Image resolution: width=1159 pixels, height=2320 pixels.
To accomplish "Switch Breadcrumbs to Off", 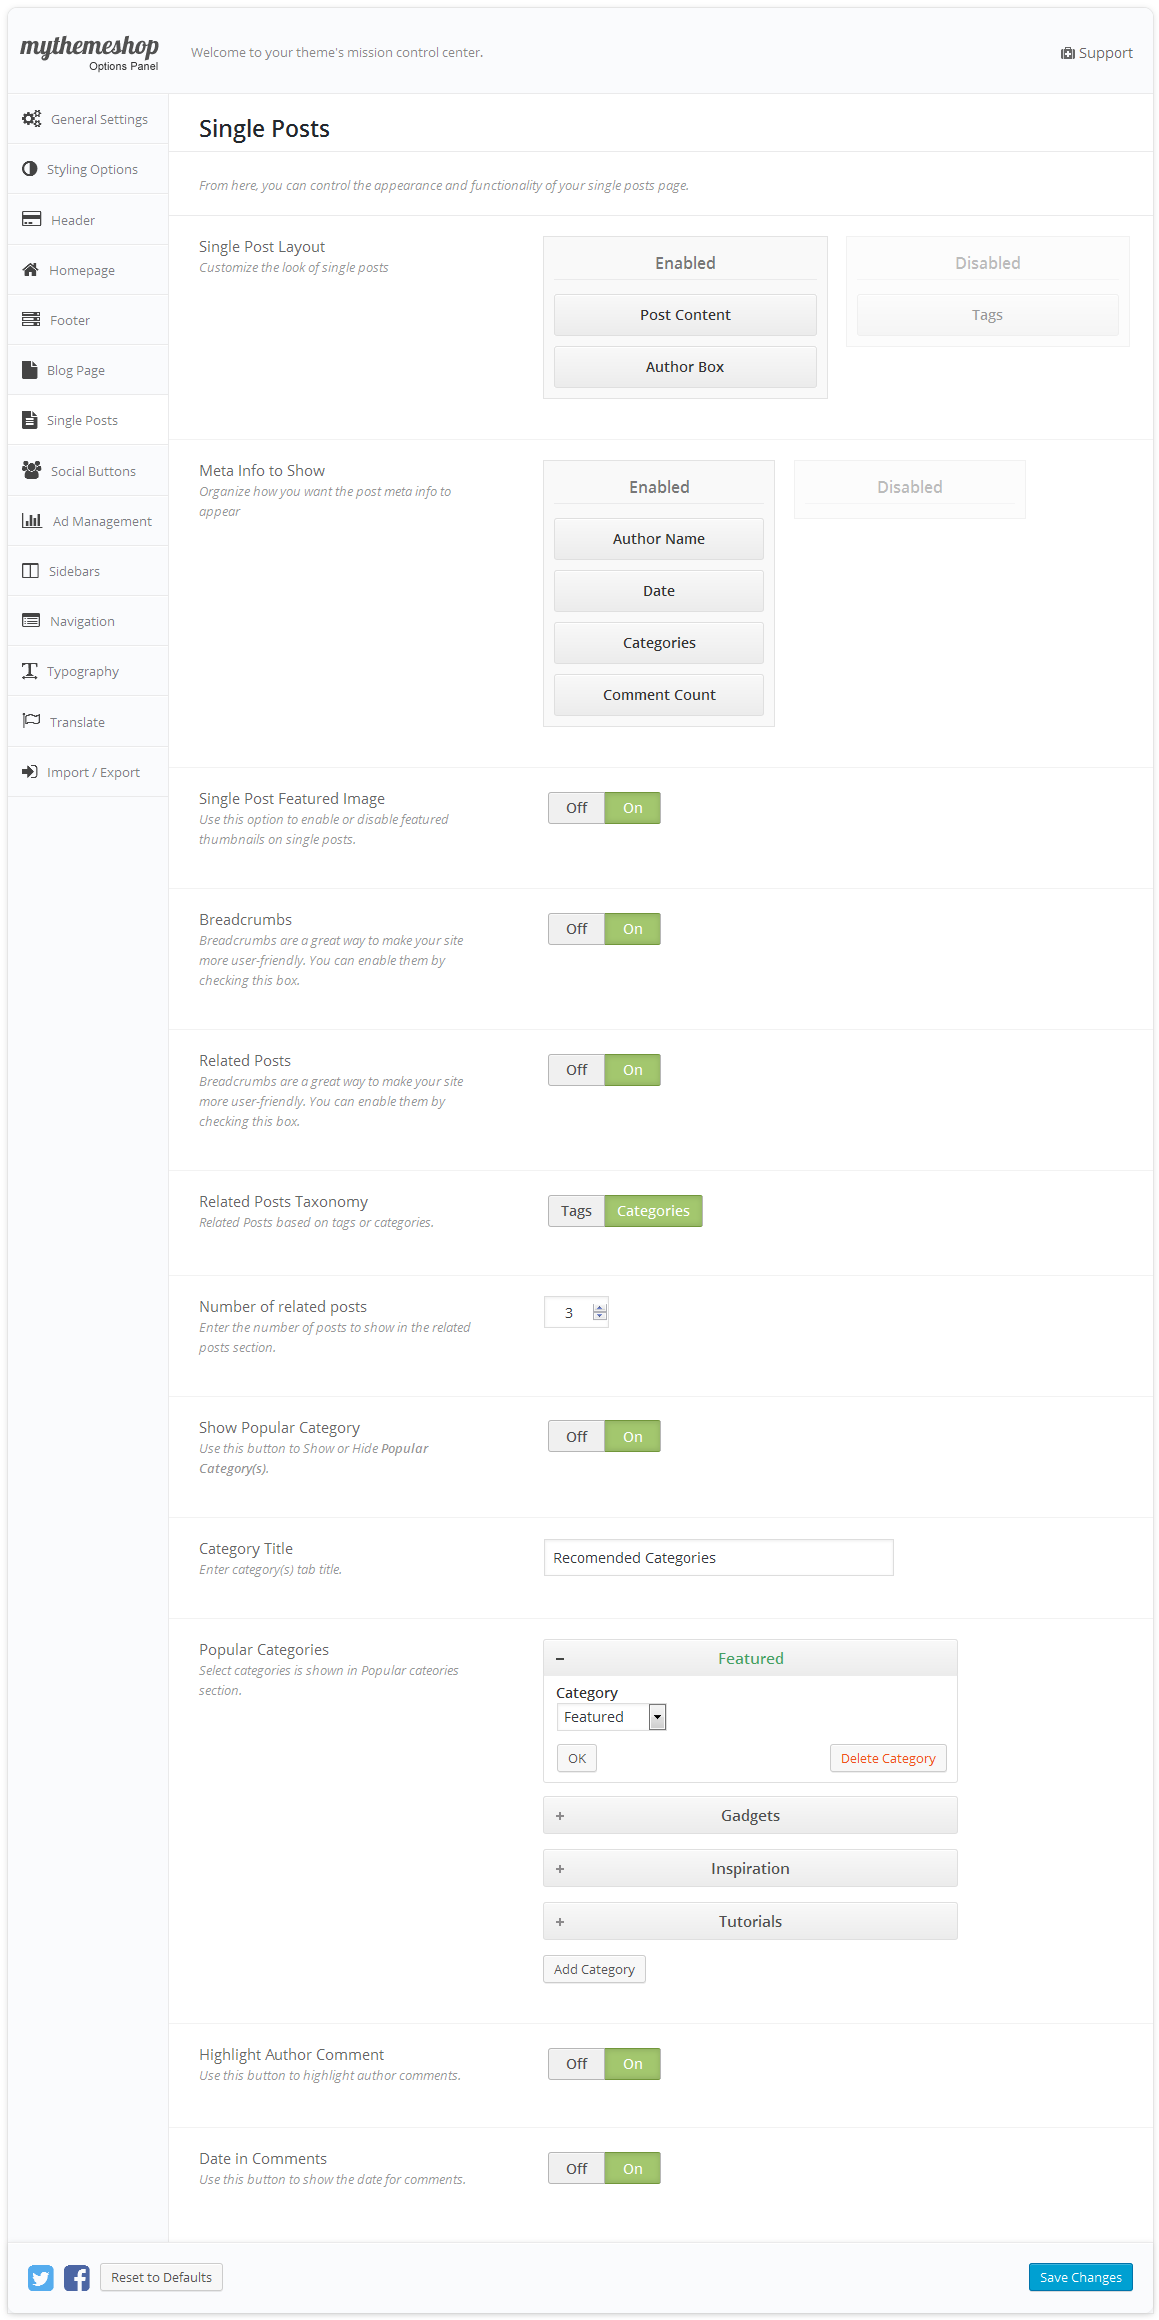I will click(577, 929).
